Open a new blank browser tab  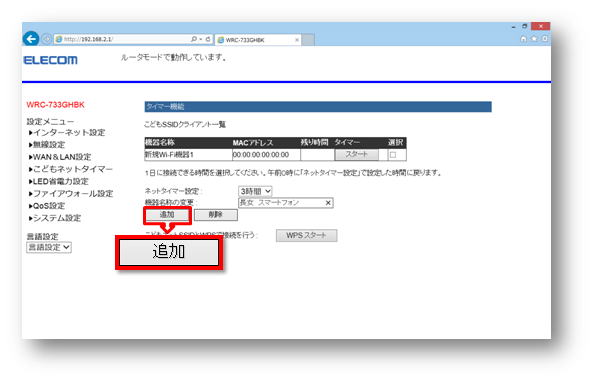tap(308, 40)
